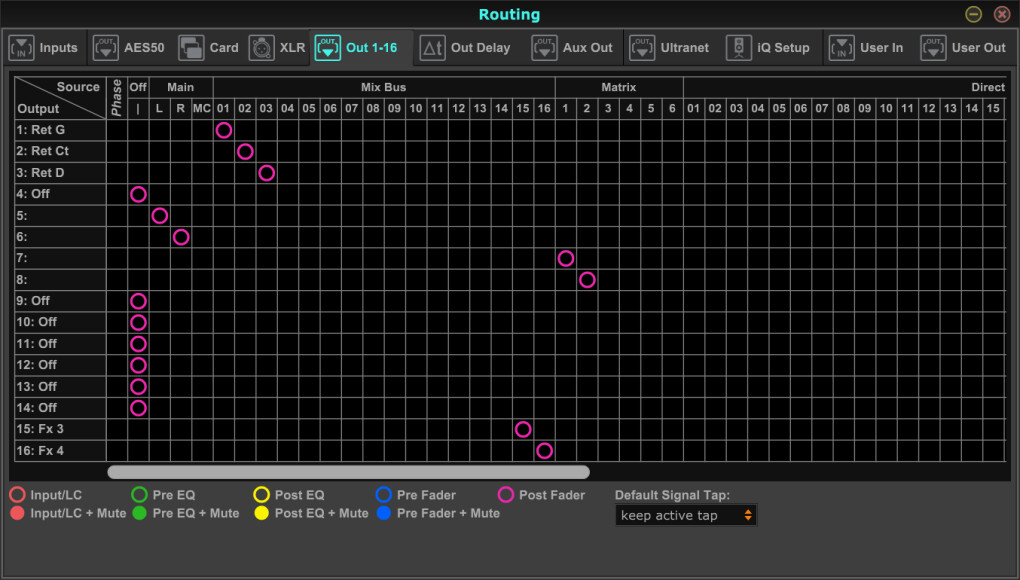Toggle the Off circle in row 12
The image size is (1020, 580).
pos(138,365)
